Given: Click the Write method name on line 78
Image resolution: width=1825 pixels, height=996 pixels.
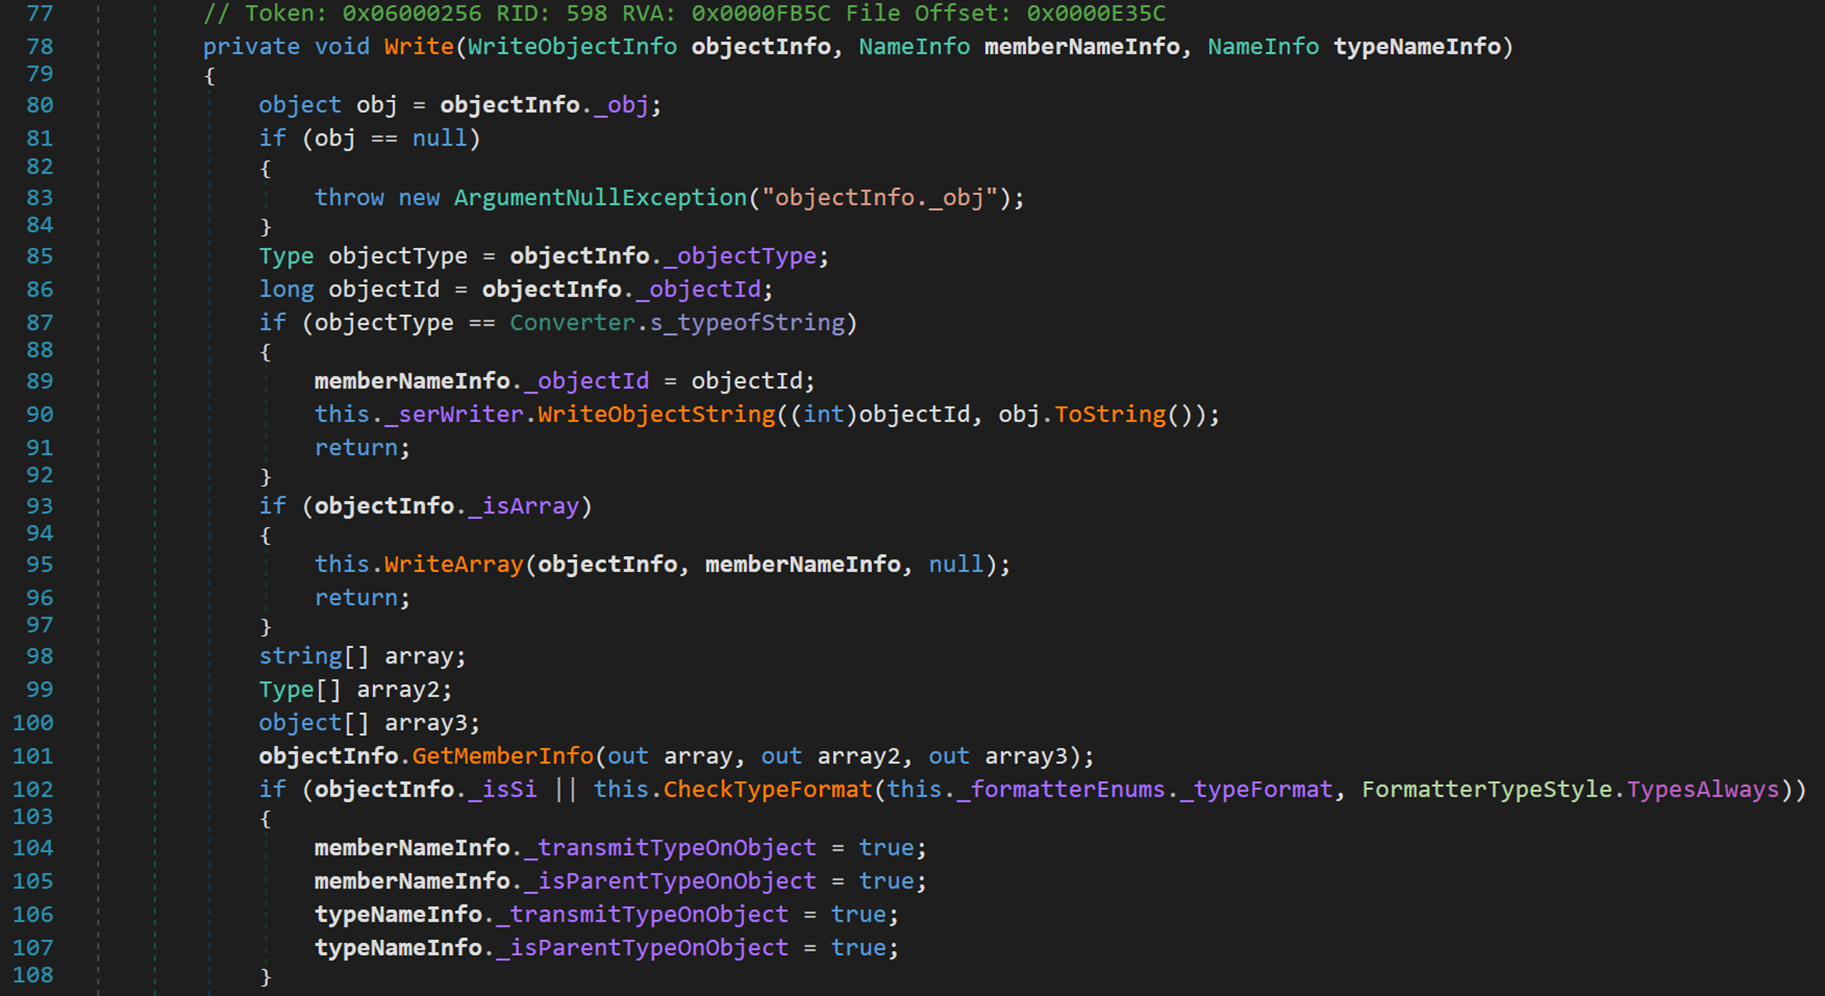Looking at the screenshot, I should coord(419,47).
